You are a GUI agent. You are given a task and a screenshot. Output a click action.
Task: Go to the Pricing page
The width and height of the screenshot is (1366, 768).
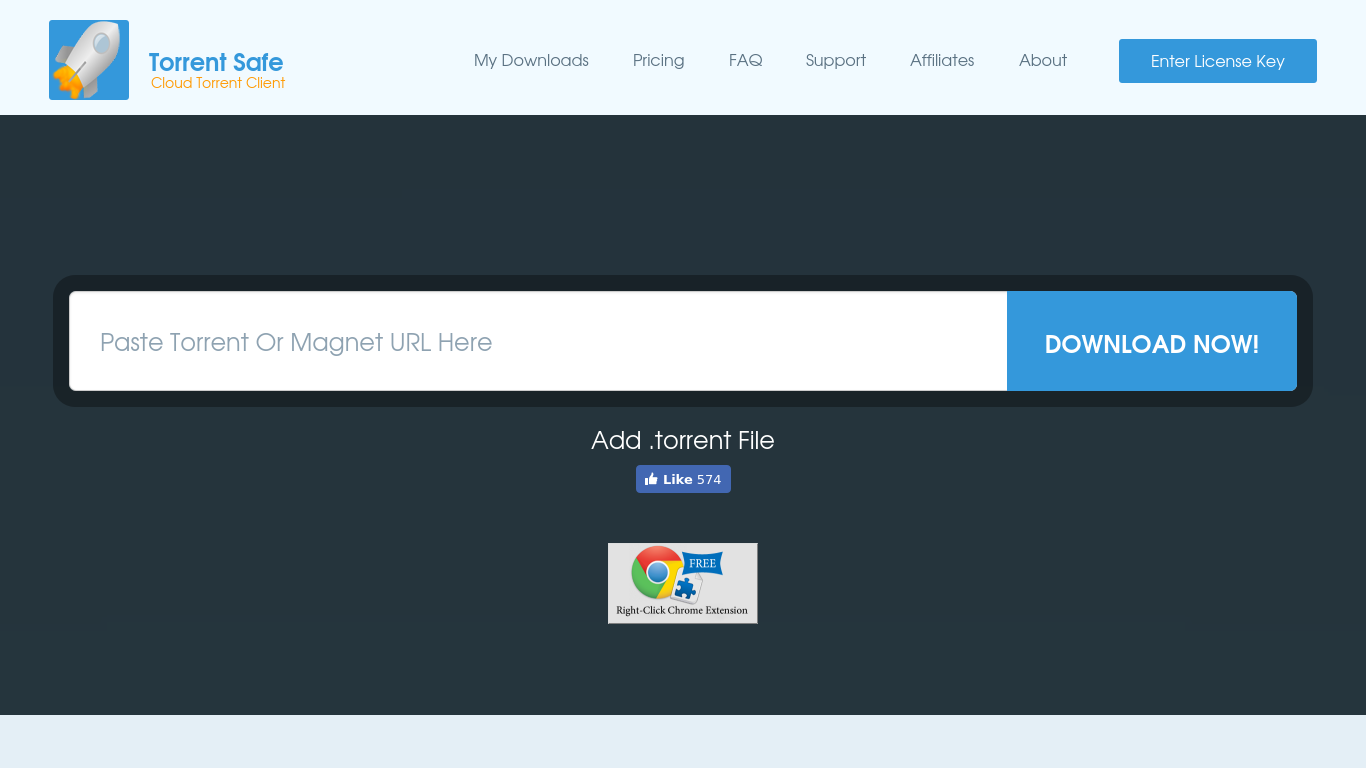pos(659,60)
